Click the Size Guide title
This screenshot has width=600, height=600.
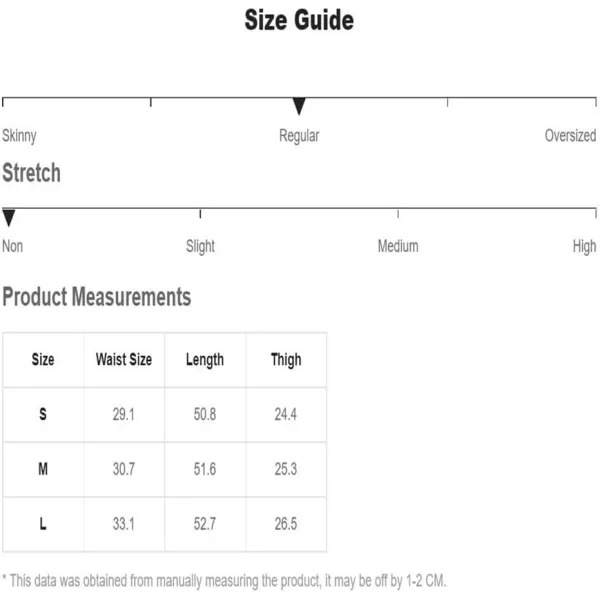[299, 20]
